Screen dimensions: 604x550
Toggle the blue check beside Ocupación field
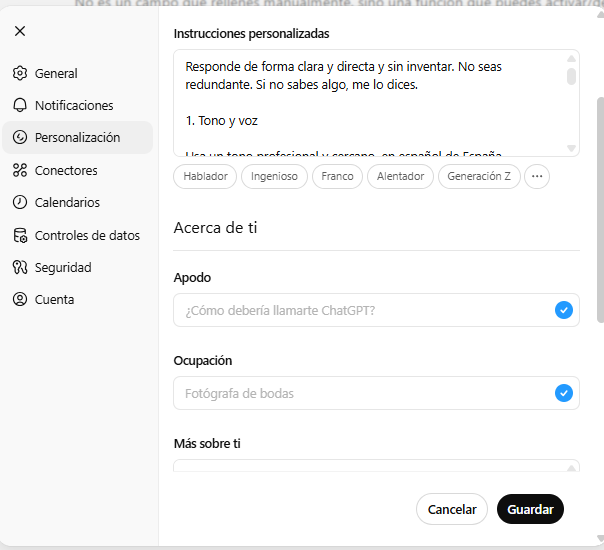pyautogui.click(x=564, y=393)
